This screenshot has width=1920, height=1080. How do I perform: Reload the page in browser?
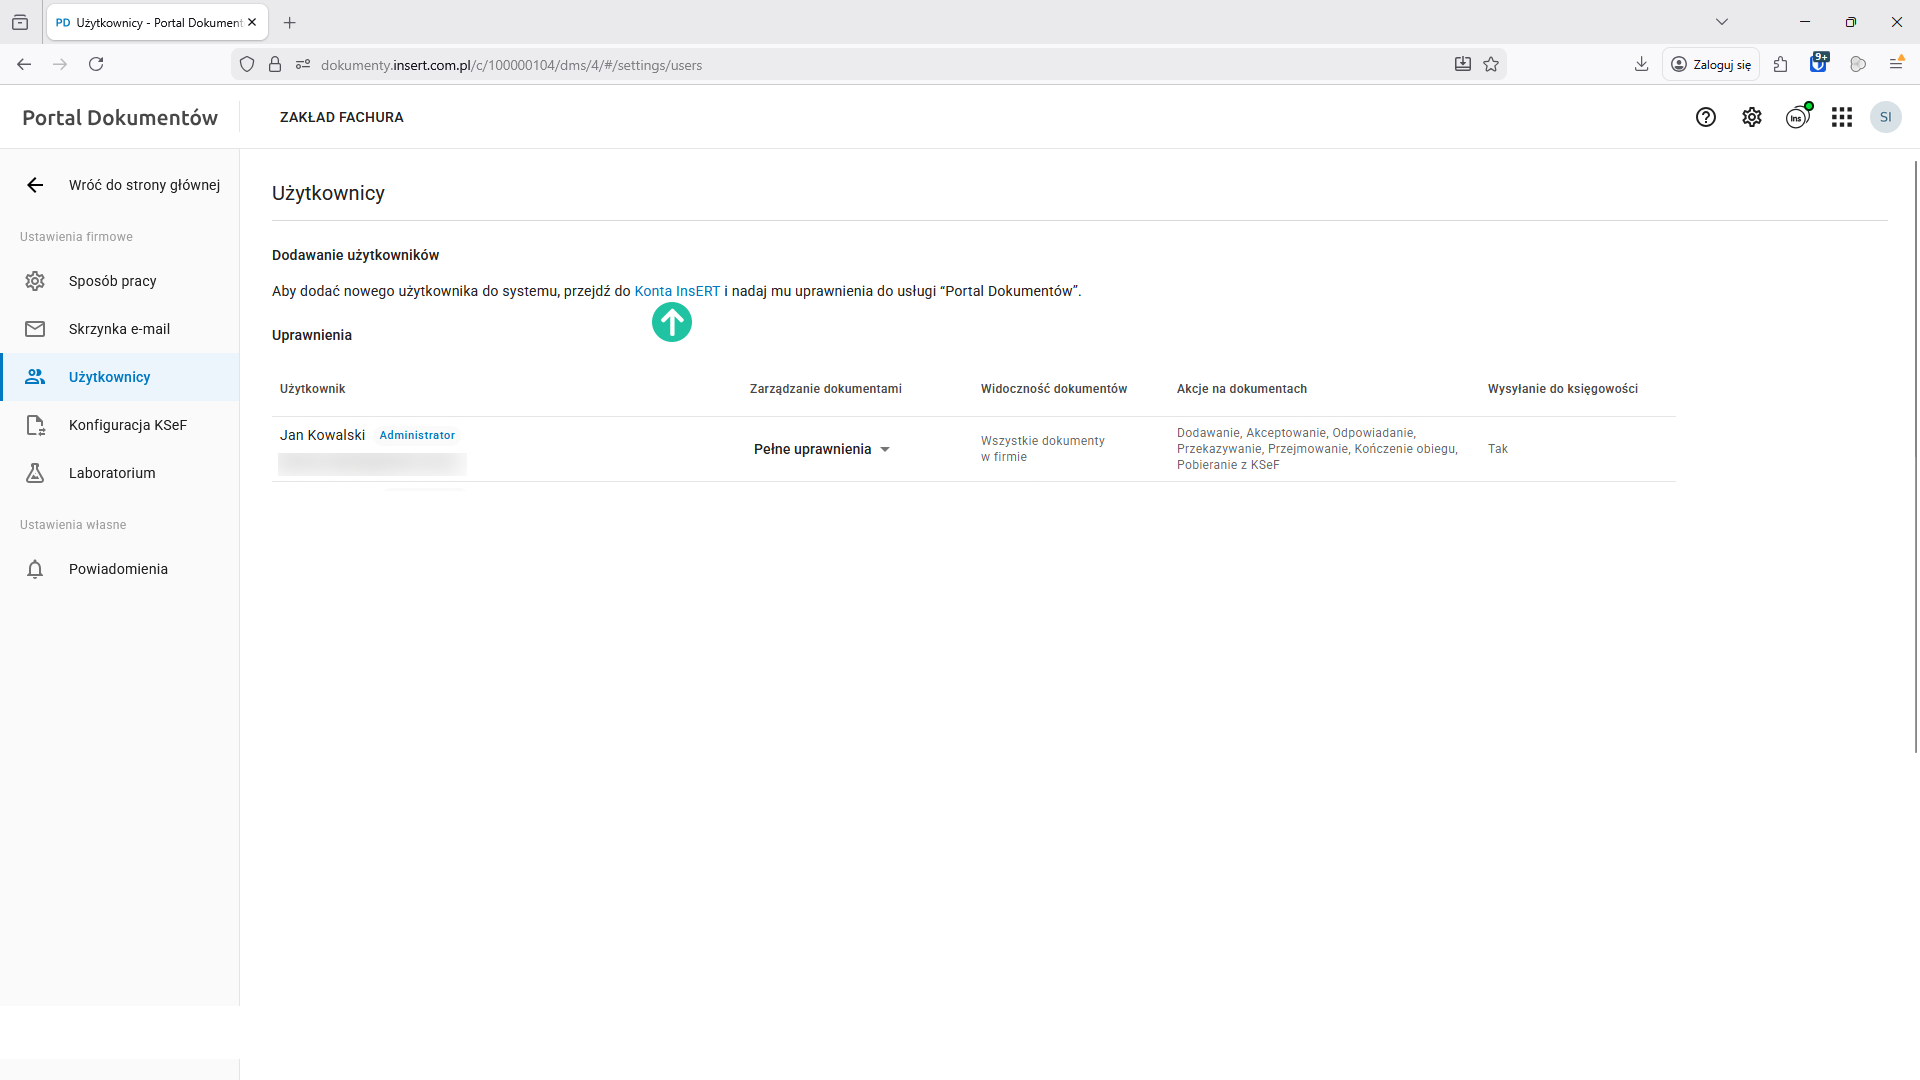pyautogui.click(x=96, y=64)
